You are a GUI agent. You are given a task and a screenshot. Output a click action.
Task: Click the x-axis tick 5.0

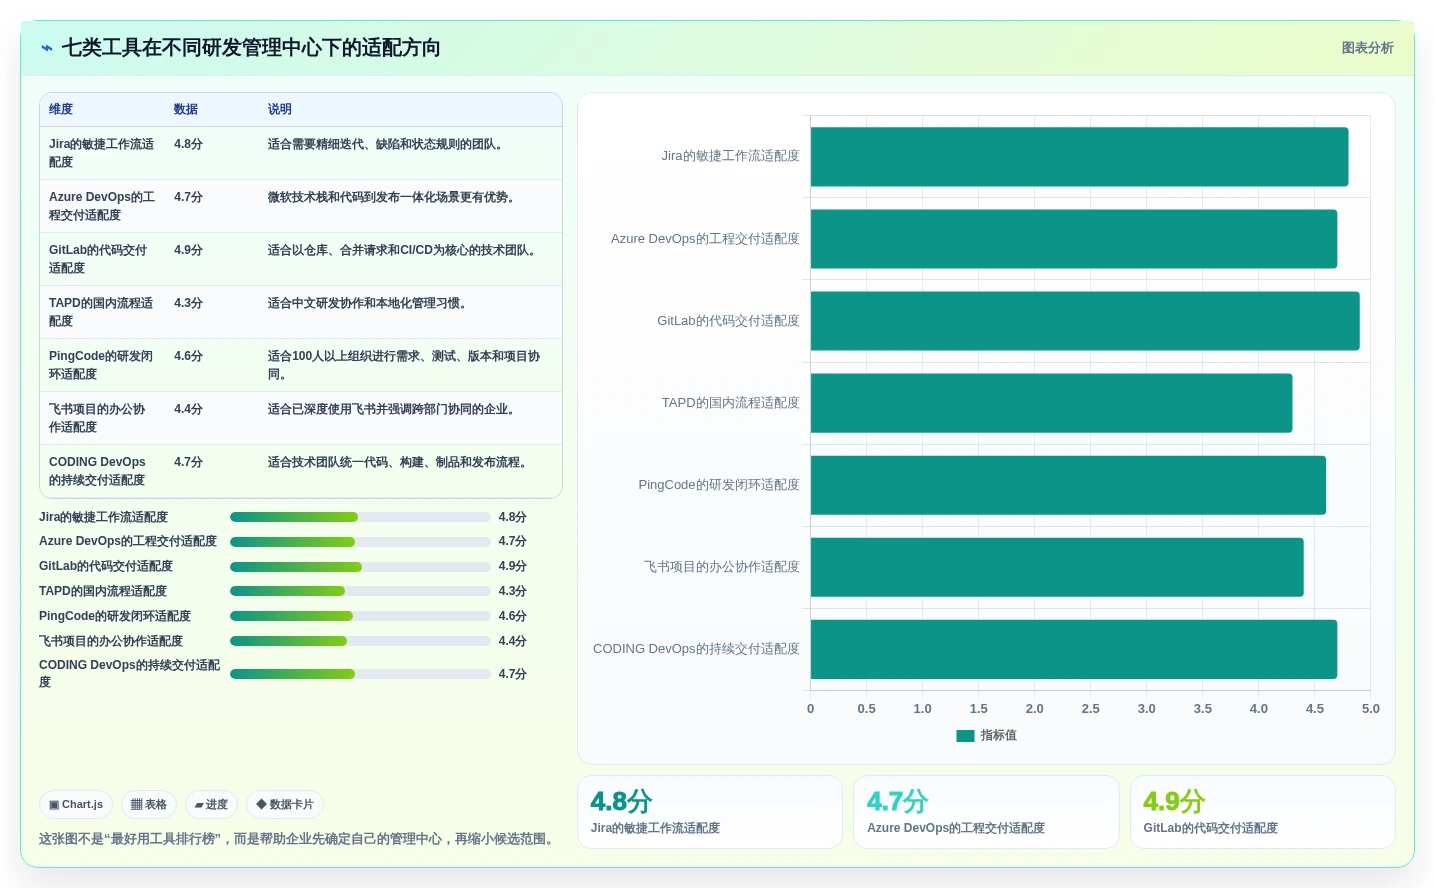(1370, 709)
